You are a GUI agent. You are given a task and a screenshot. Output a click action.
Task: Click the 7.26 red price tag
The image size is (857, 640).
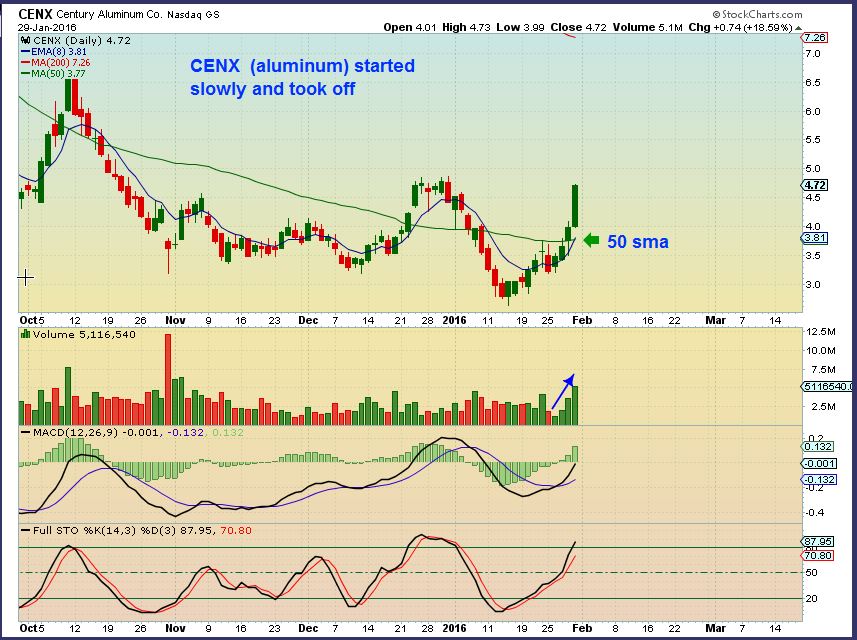[814, 38]
